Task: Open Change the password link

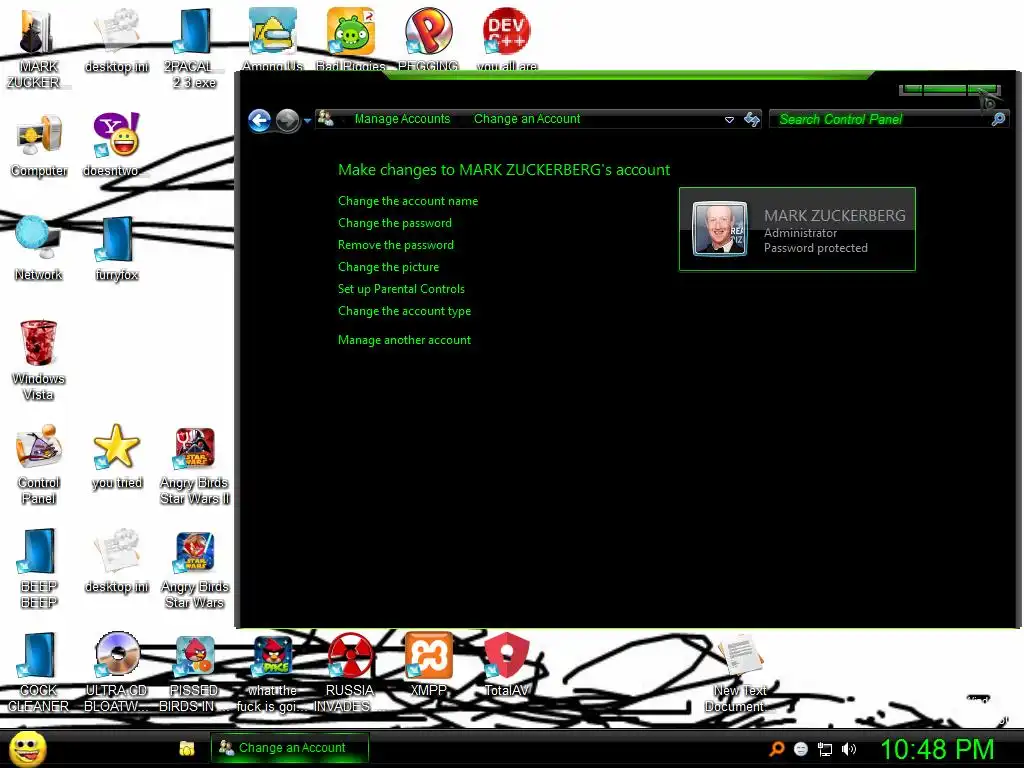Action: click(x=394, y=223)
